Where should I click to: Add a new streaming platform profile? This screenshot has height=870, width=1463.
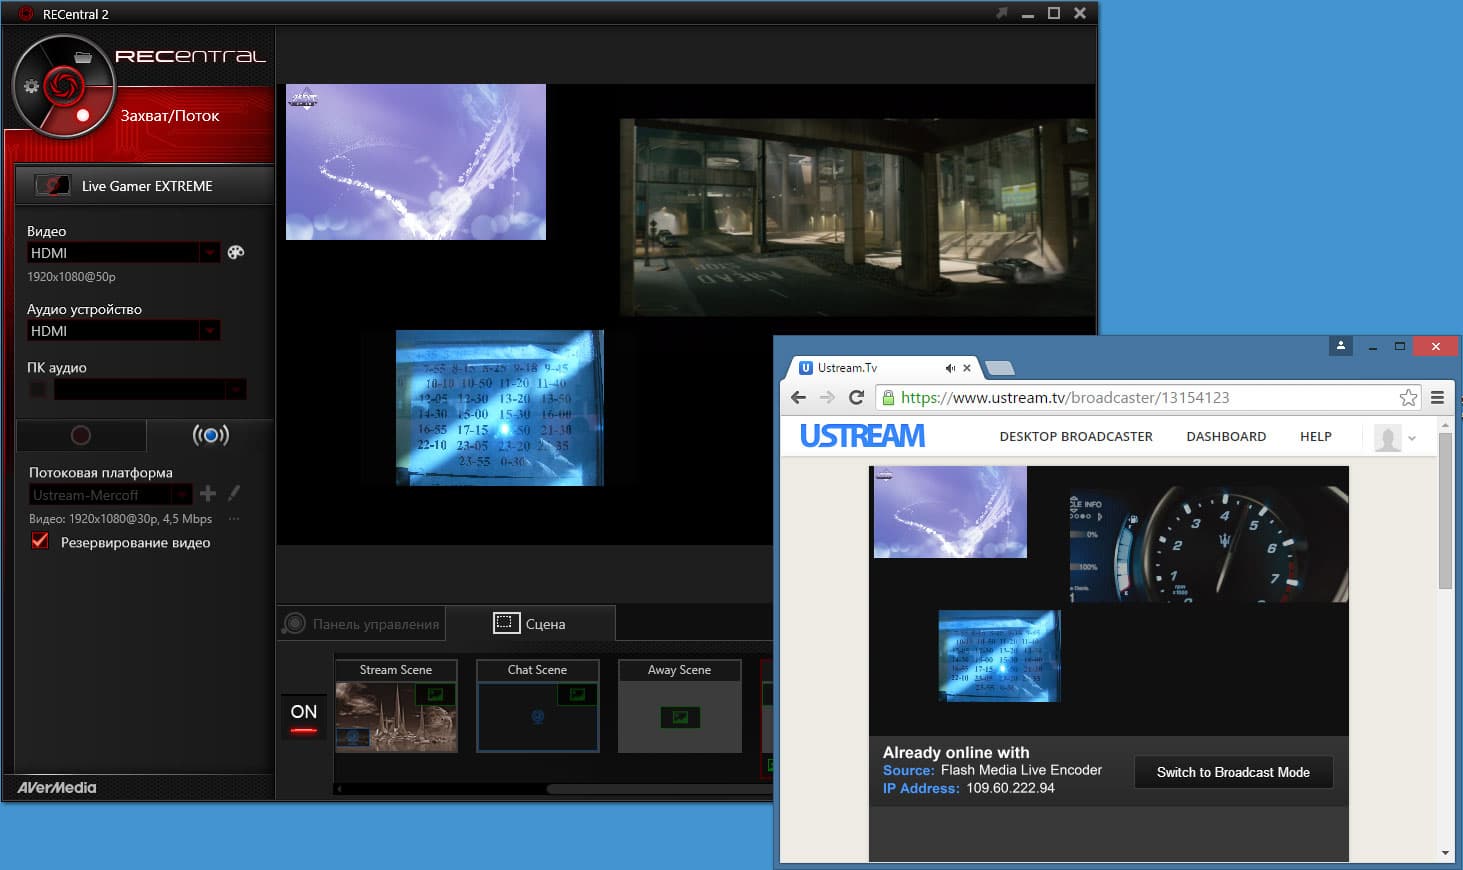click(208, 493)
